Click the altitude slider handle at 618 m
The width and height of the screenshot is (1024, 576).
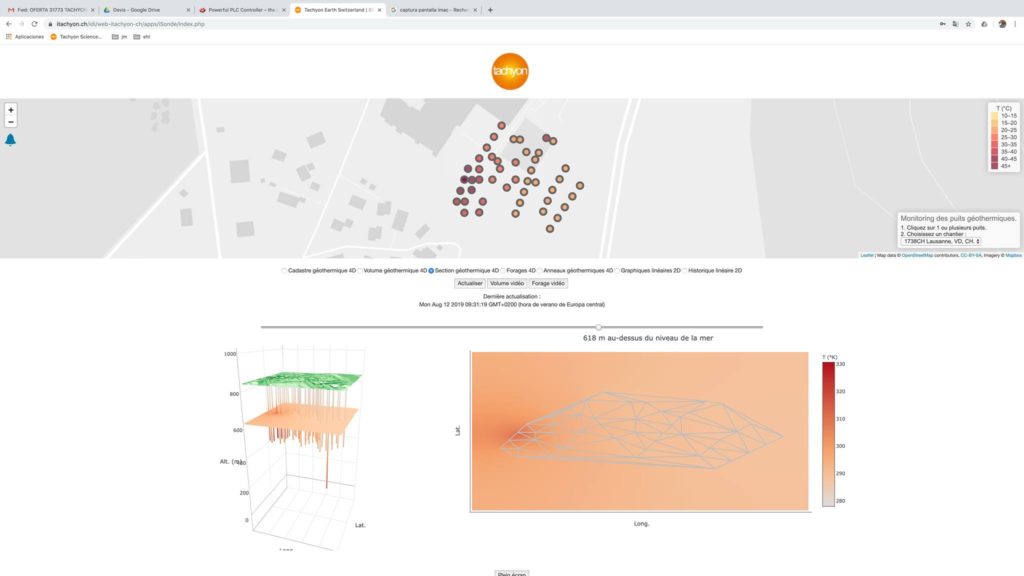point(598,327)
